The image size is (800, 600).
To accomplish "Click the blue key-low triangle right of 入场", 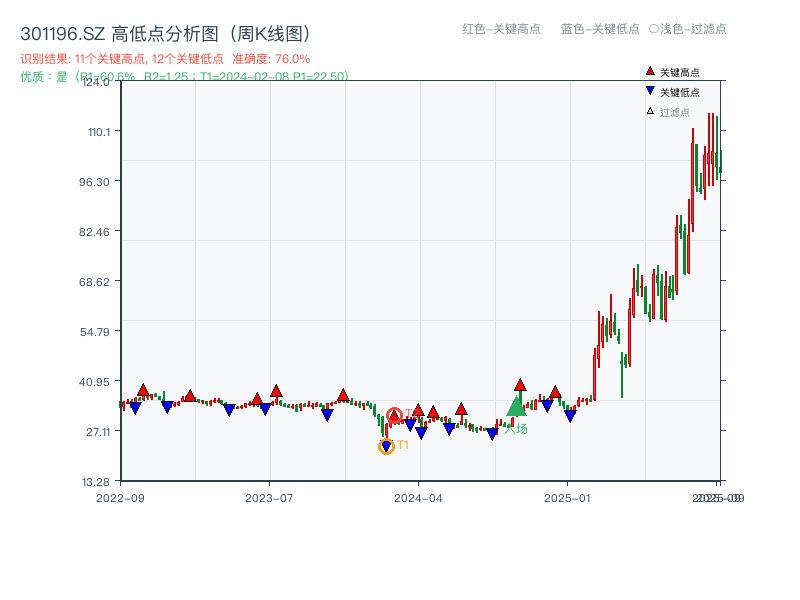I will [547, 404].
